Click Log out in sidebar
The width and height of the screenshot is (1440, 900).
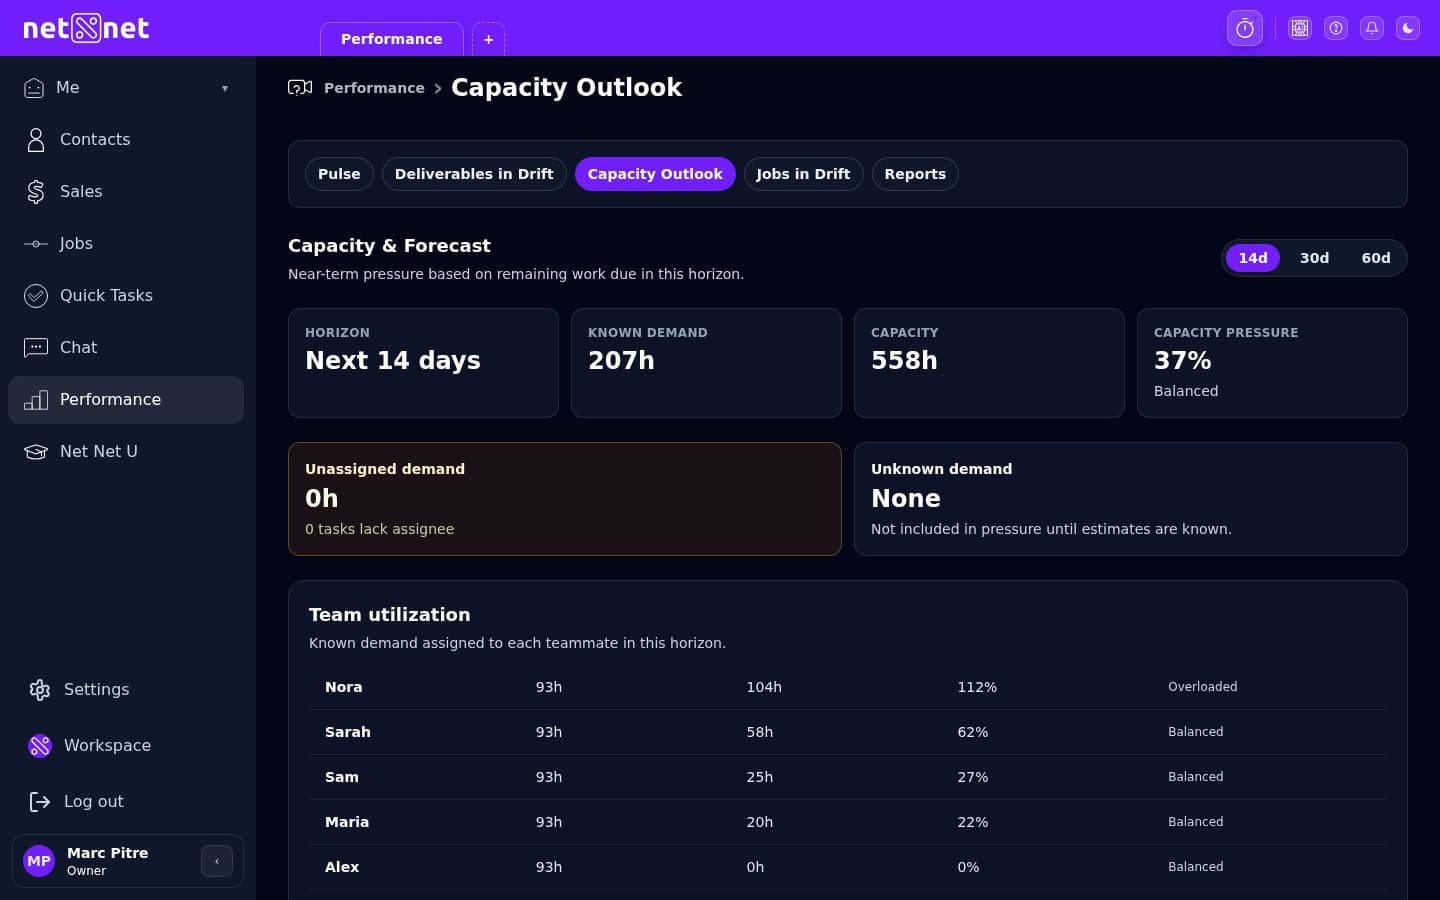(93, 802)
